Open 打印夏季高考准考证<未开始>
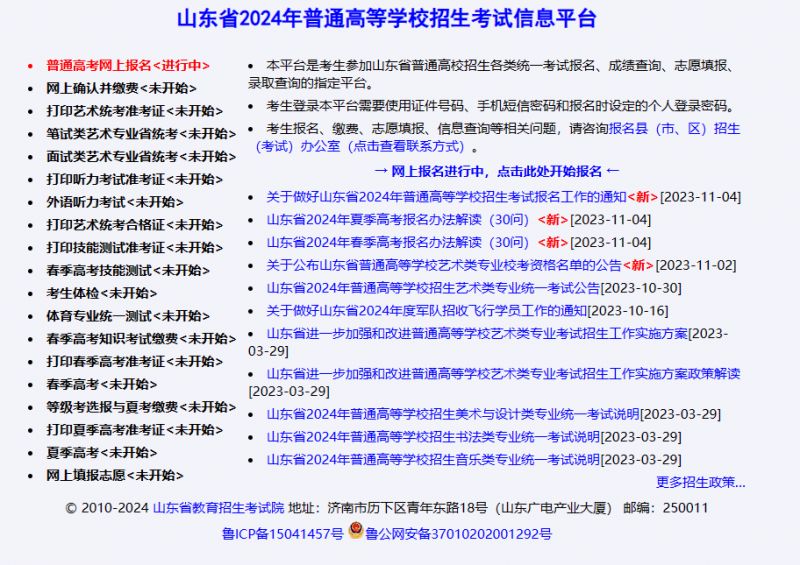This screenshot has width=800, height=565. pyautogui.click(x=134, y=430)
